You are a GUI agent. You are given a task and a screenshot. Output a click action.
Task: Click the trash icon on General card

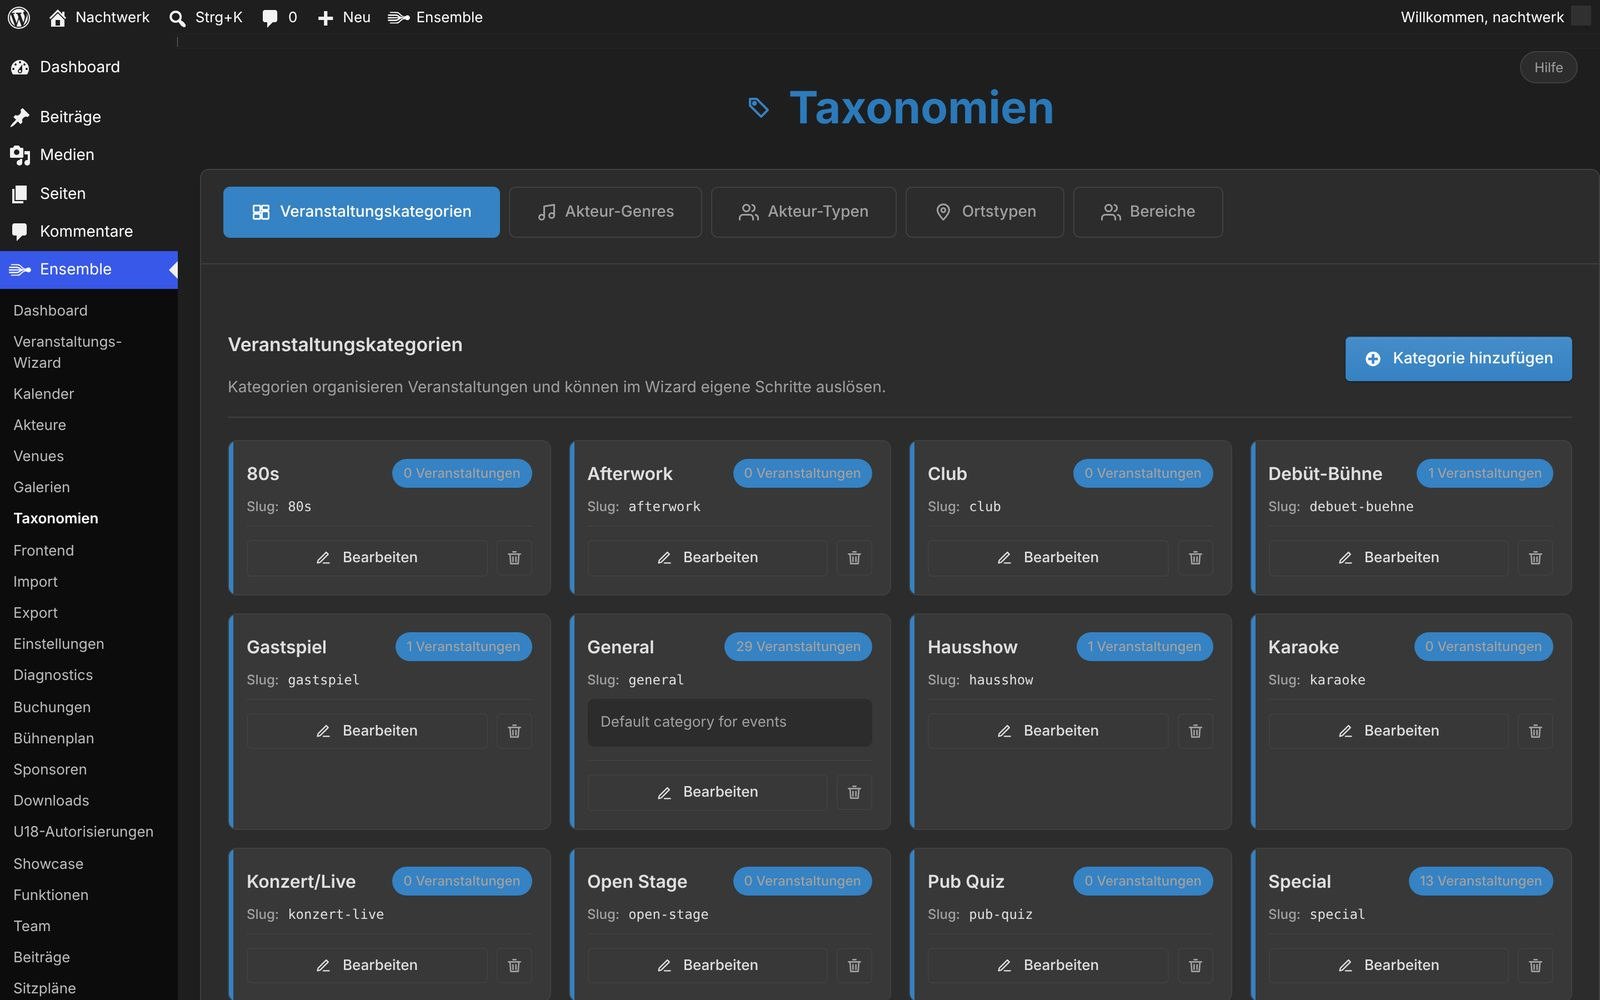click(x=854, y=792)
